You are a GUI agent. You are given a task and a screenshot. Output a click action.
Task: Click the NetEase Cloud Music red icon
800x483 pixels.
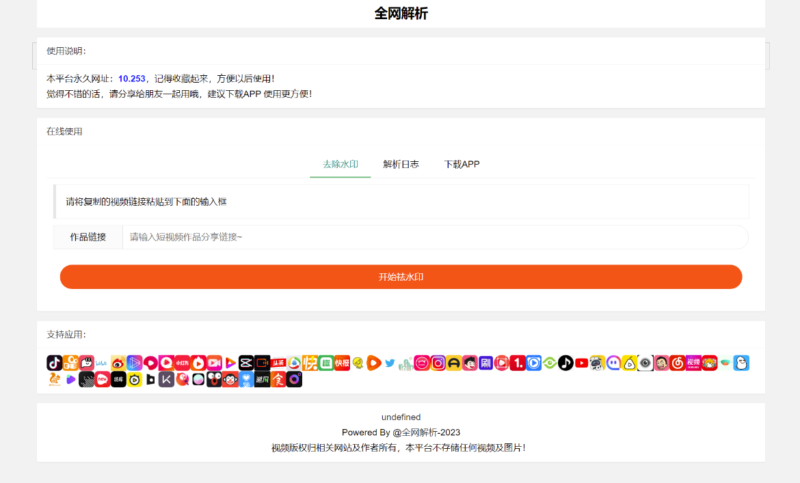point(677,363)
